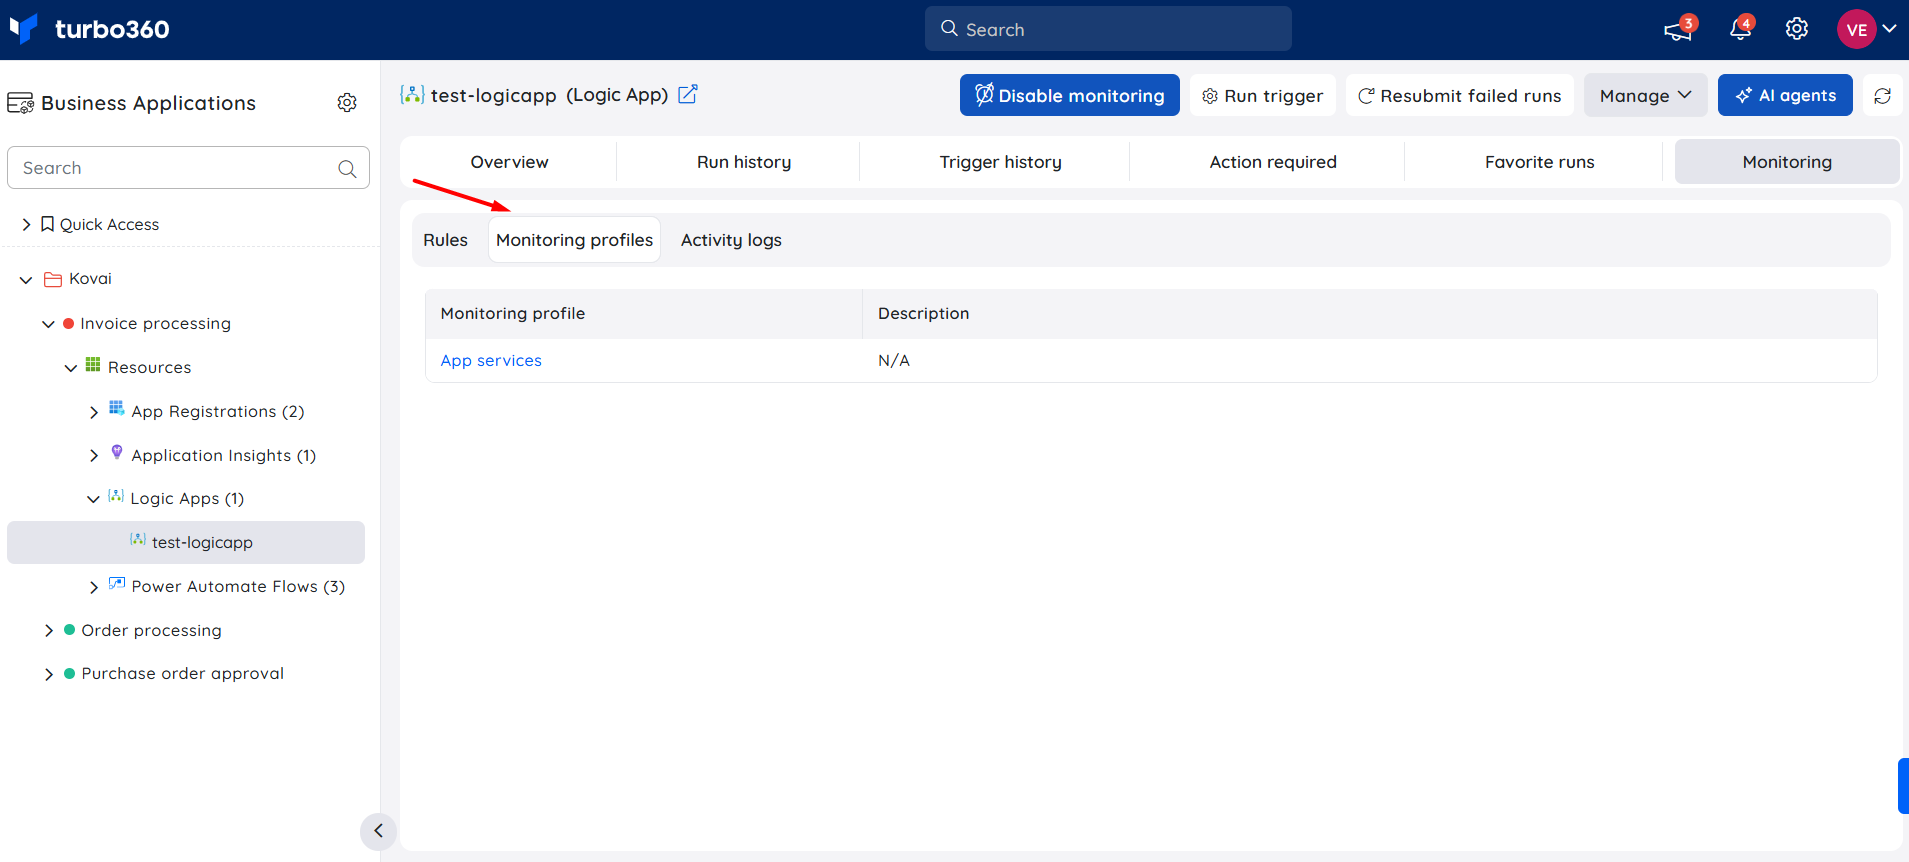Image resolution: width=1909 pixels, height=862 pixels.
Task: Switch to the Rules sub-tab
Action: pyautogui.click(x=445, y=240)
